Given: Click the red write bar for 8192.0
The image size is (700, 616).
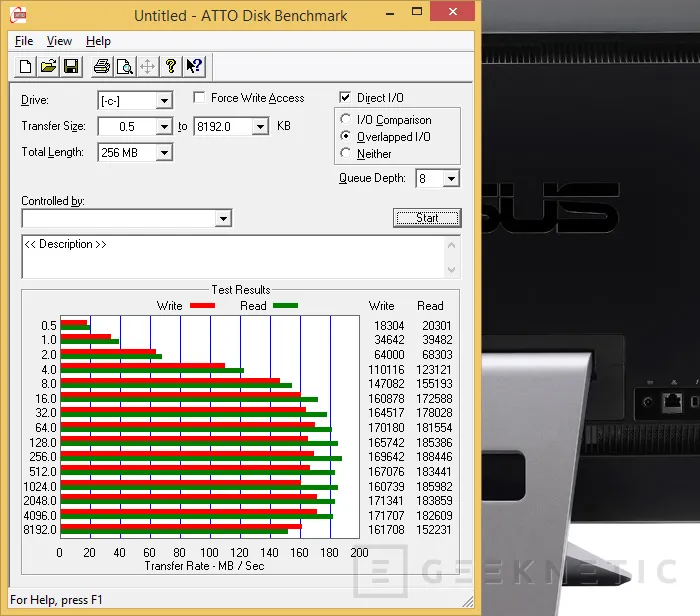Looking at the screenshot, I should click(x=181, y=526).
